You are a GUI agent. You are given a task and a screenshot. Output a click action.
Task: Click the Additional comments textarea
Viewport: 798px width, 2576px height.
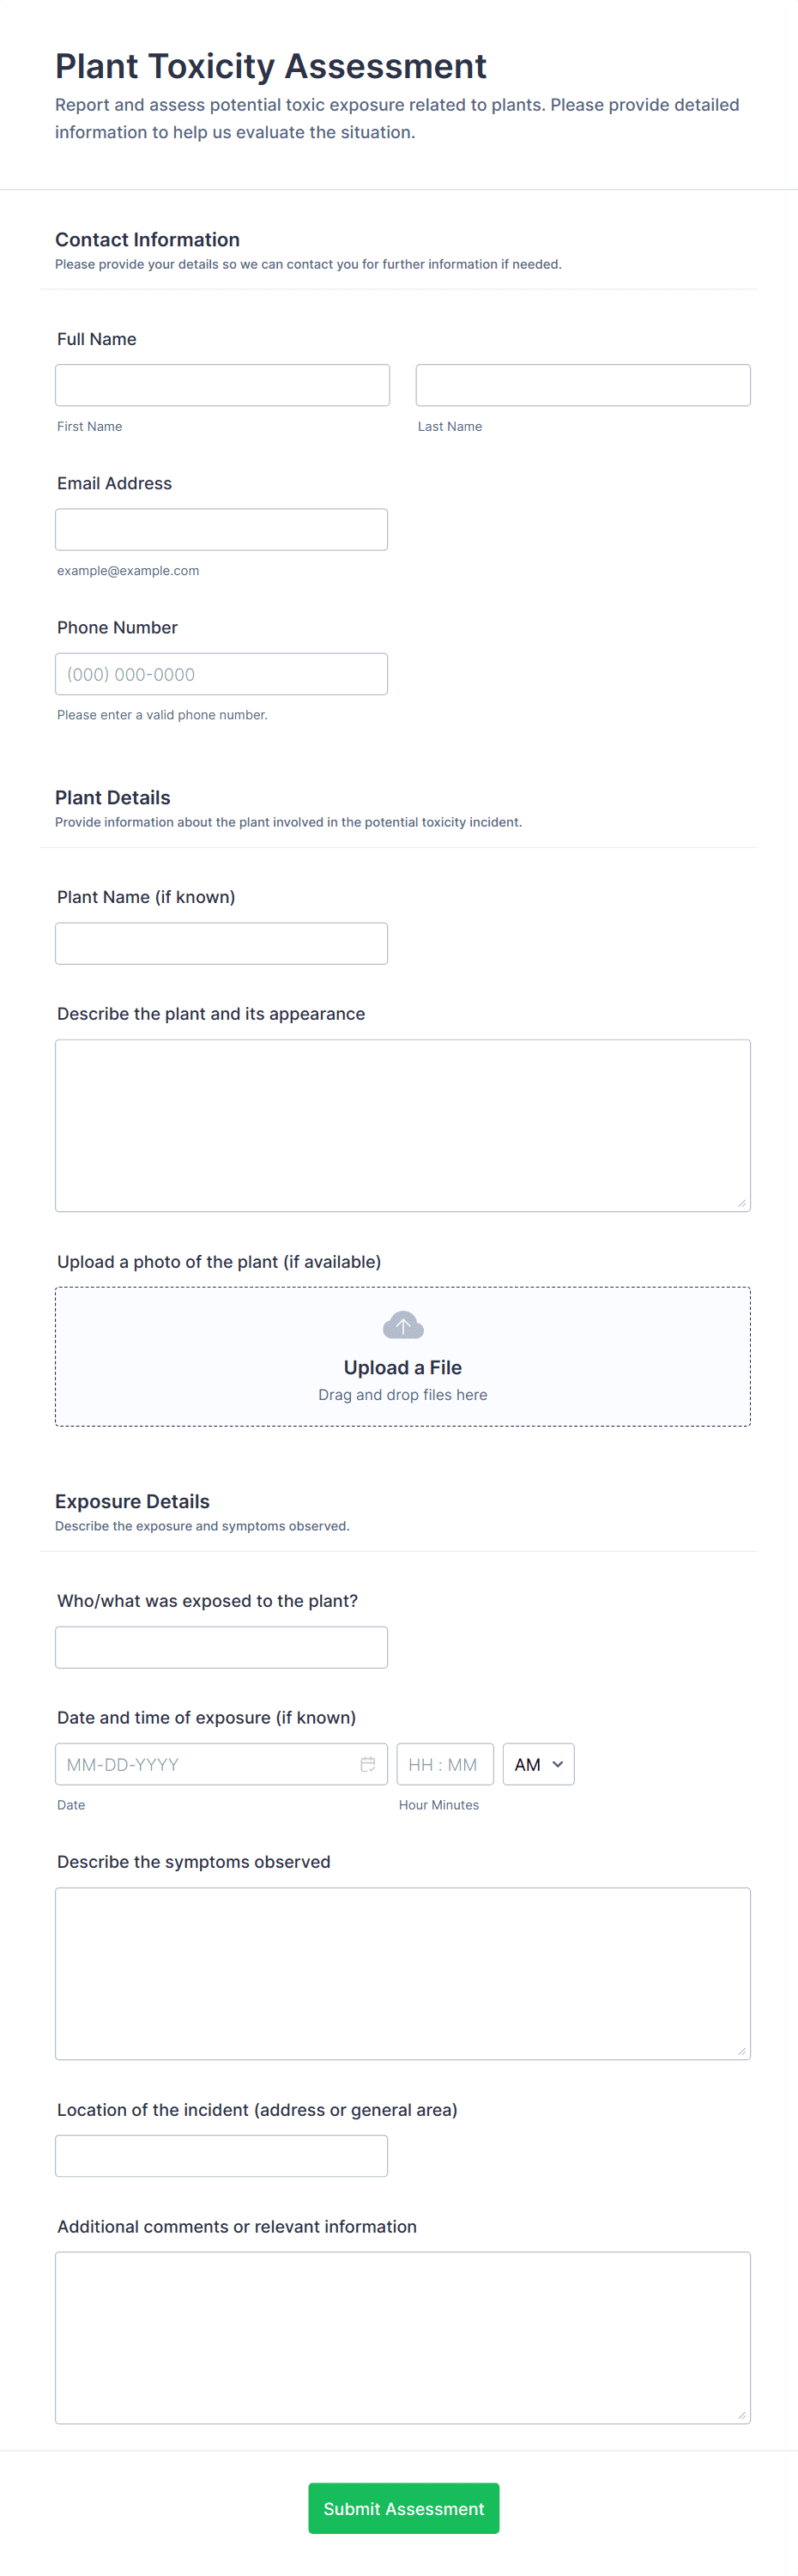click(402, 2337)
